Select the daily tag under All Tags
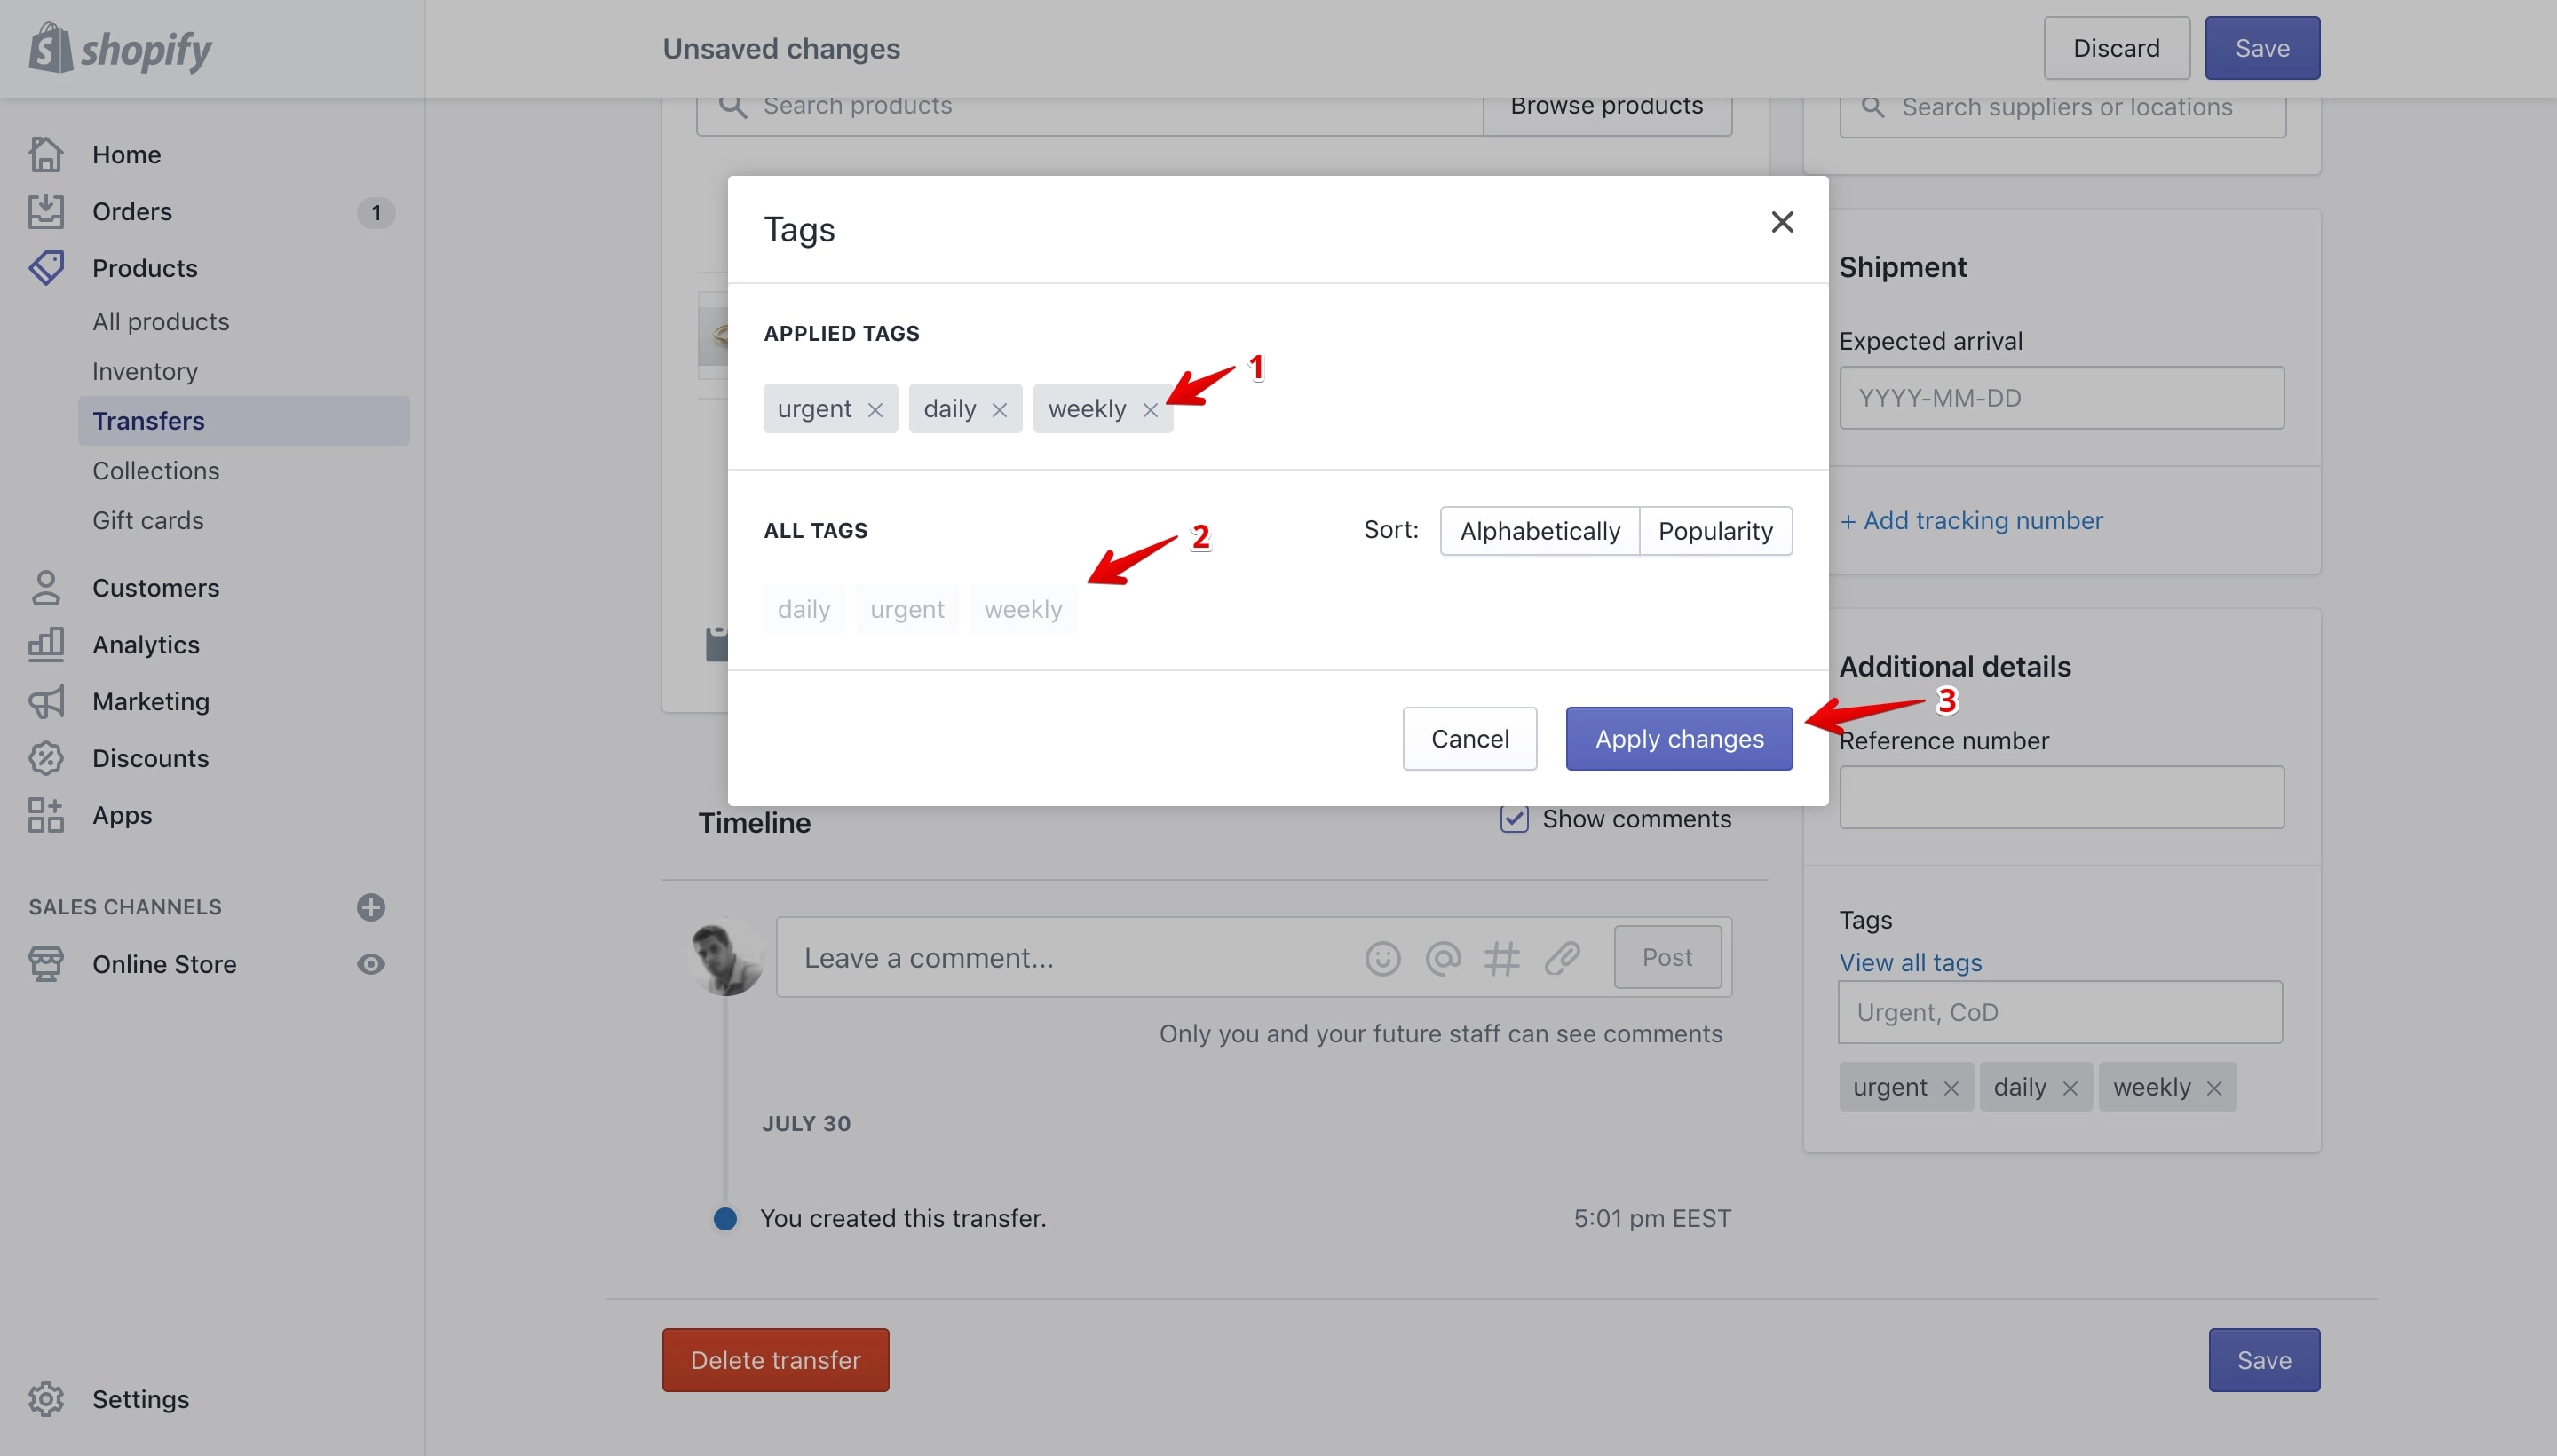The image size is (2557, 1456). (x=804, y=609)
